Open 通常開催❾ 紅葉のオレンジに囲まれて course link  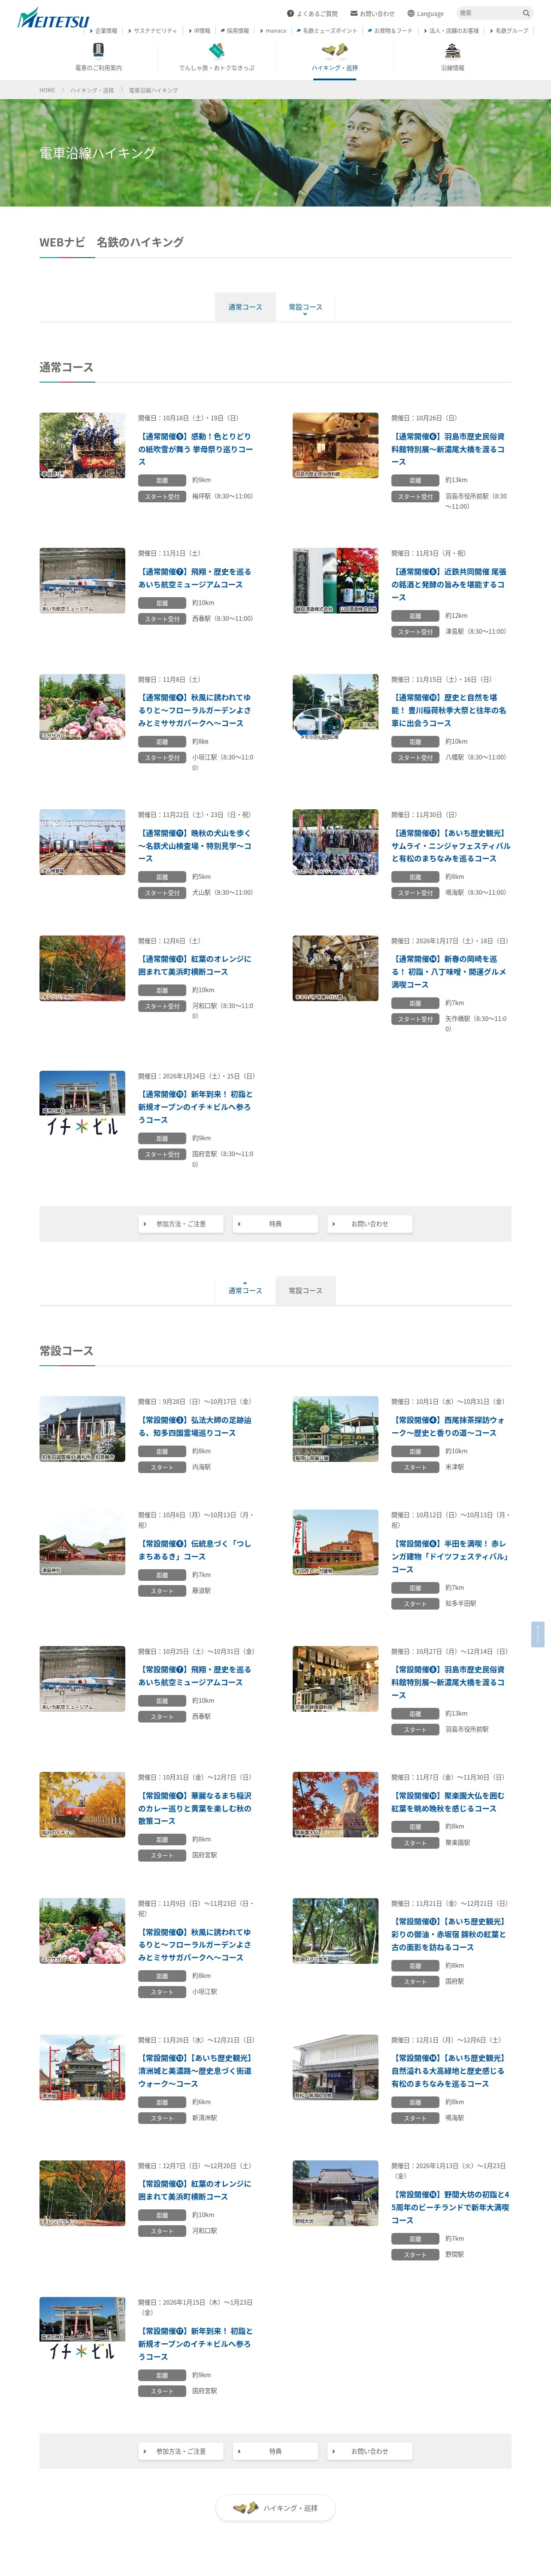(x=195, y=965)
